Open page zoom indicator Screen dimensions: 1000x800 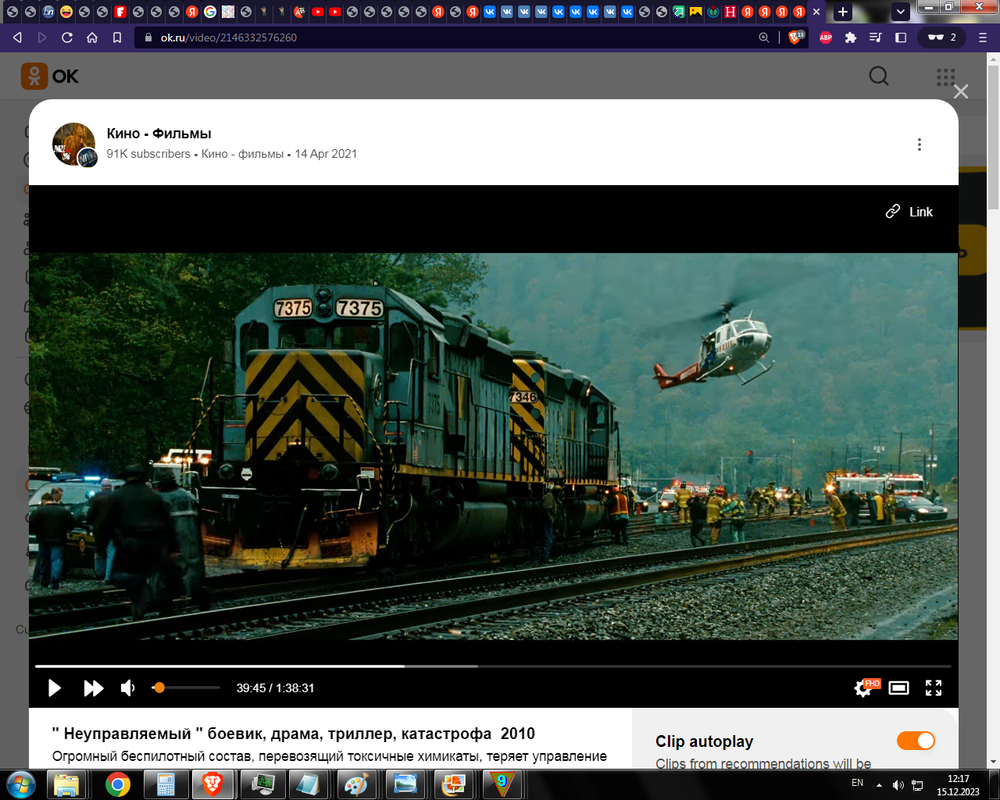(x=763, y=38)
